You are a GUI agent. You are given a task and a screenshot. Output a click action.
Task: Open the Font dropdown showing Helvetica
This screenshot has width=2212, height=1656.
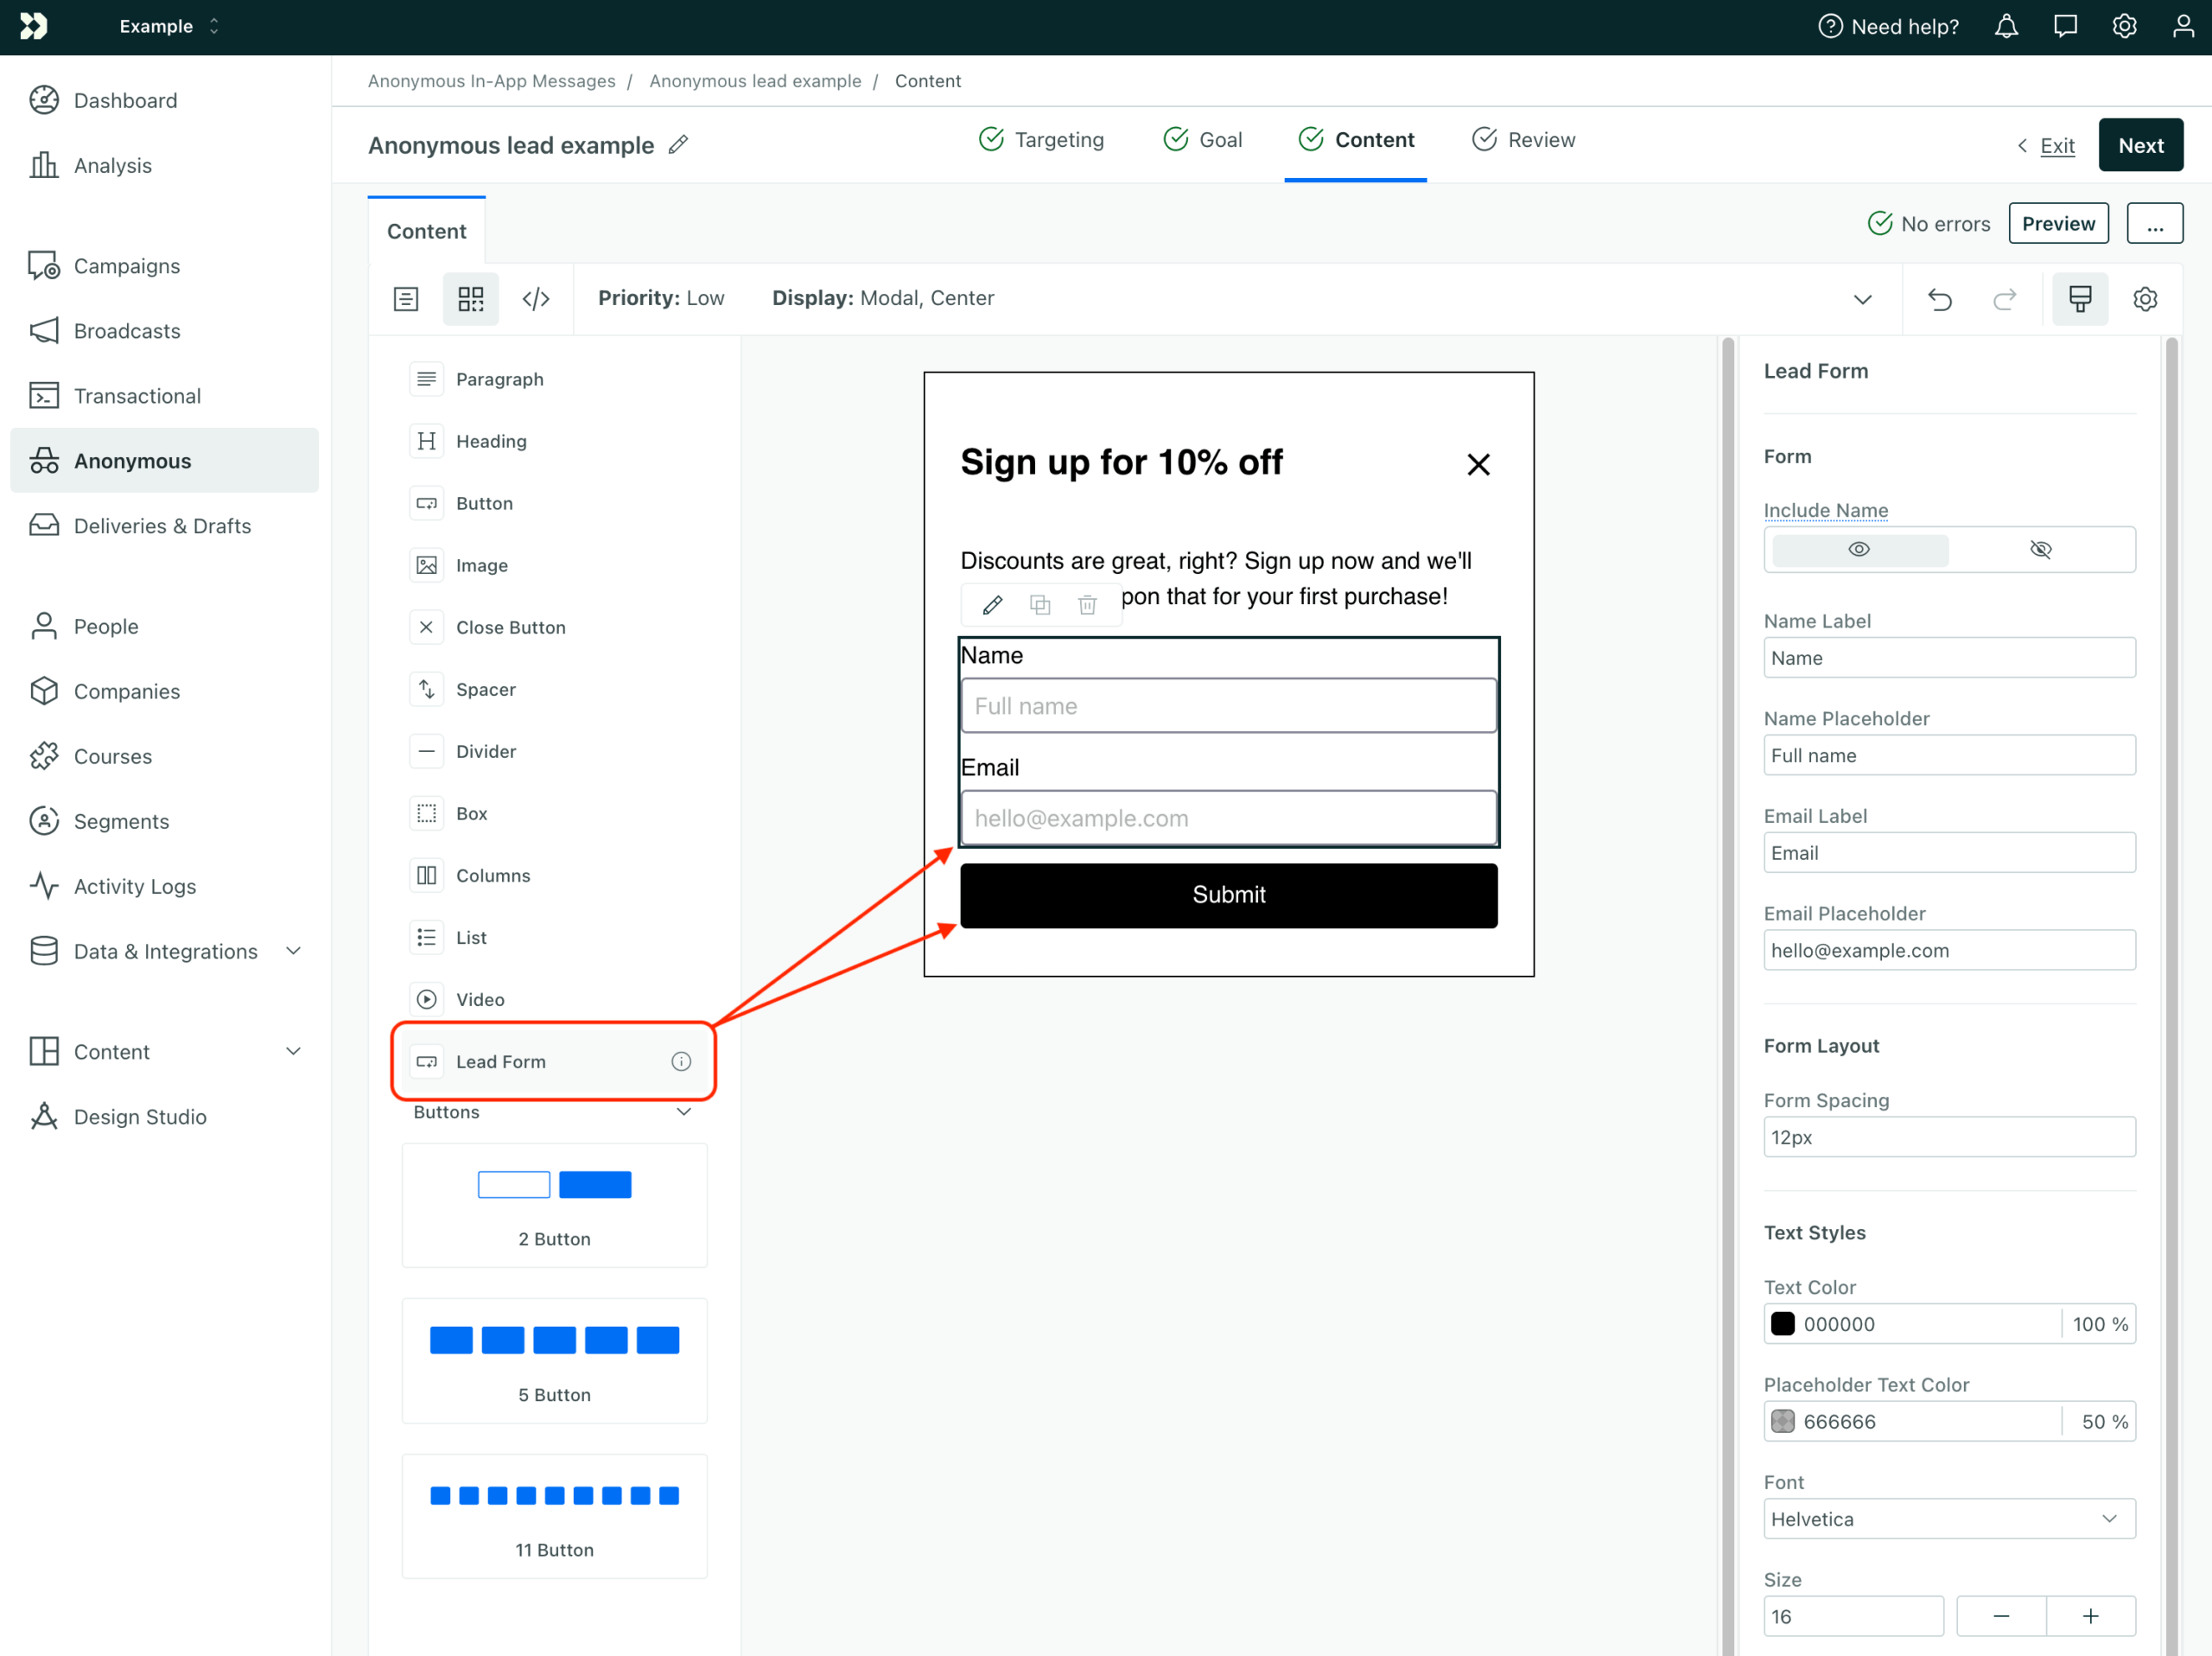(x=1948, y=1519)
